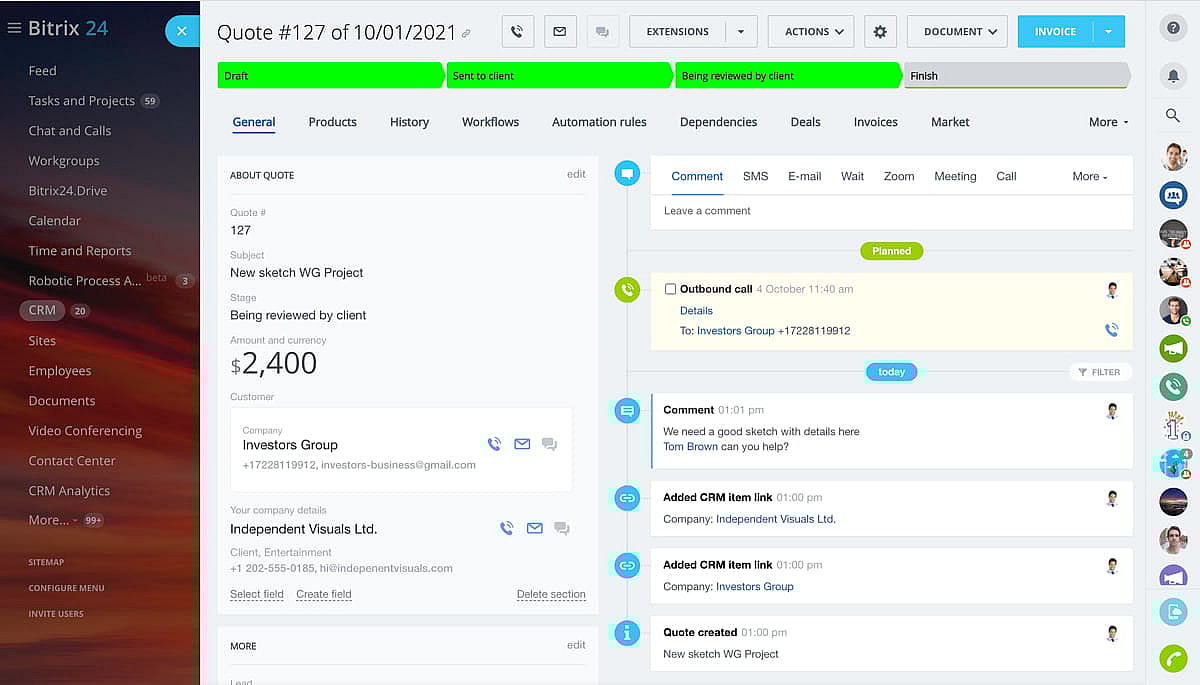
Task: Open the Actions dropdown
Action: (811, 32)
